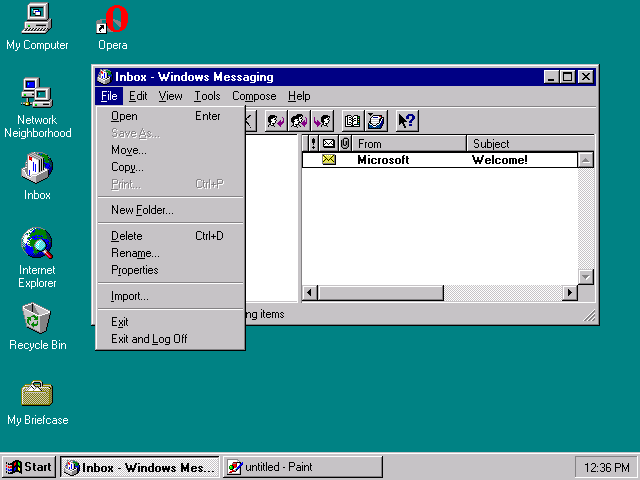Image resolution: width=640 pixels, height=480 pixels.
Task: Click the 12:36 PM taskbar clock
Action: click(606, 467)
